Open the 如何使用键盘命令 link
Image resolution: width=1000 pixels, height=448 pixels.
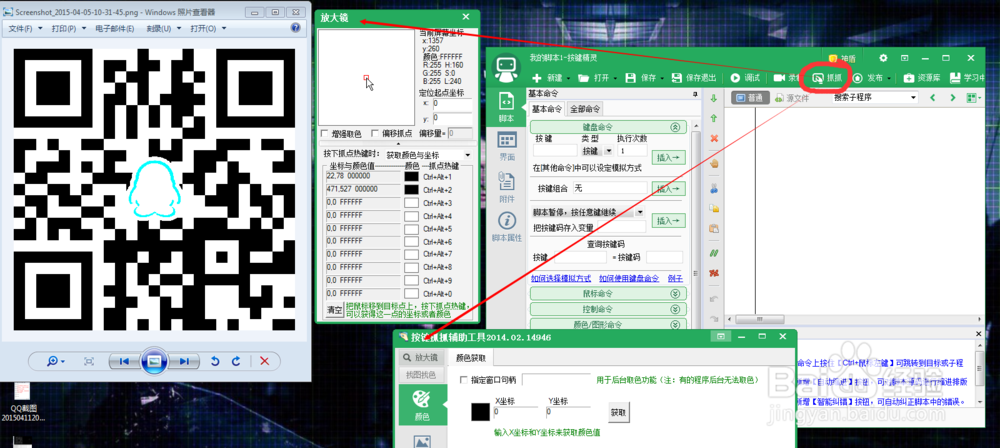pos(629,278)
